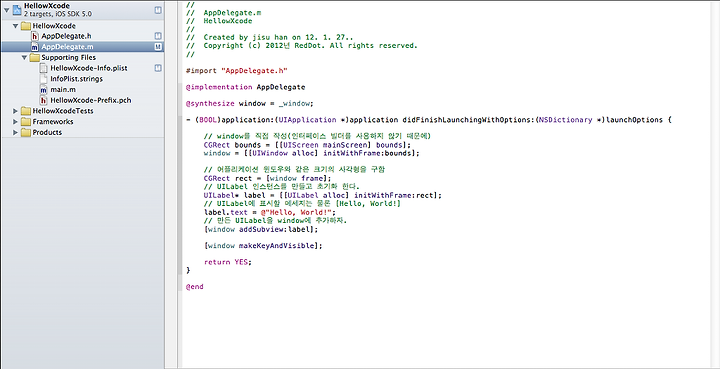Click the HellowXcode-Prefix.pch file icon
Viewport: 720px width, 369px height.
(x=43, y=100)
